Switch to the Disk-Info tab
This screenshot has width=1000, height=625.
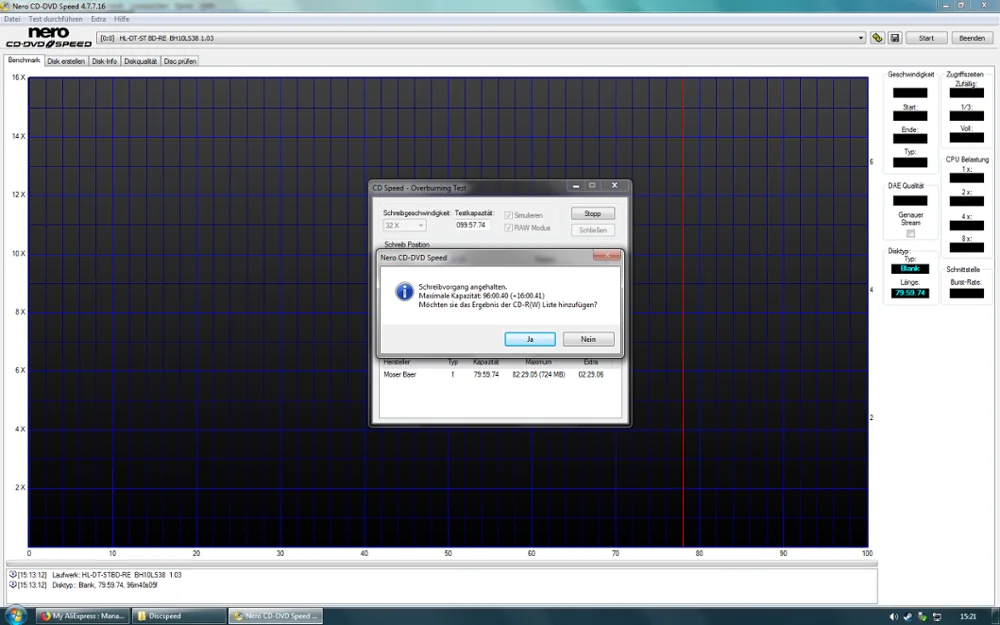(x=105, y=61)
